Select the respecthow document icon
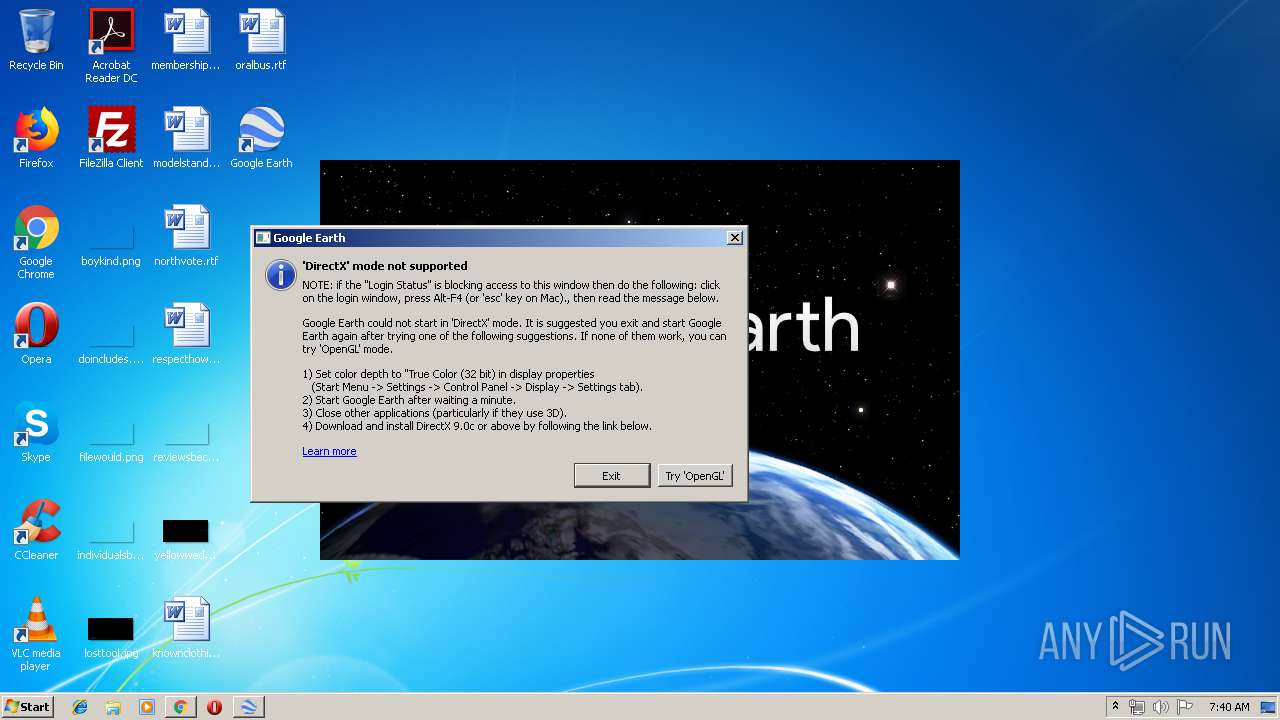Image resolution: width=1280 pixels, height=720 pixels. [x=186, y=334]
